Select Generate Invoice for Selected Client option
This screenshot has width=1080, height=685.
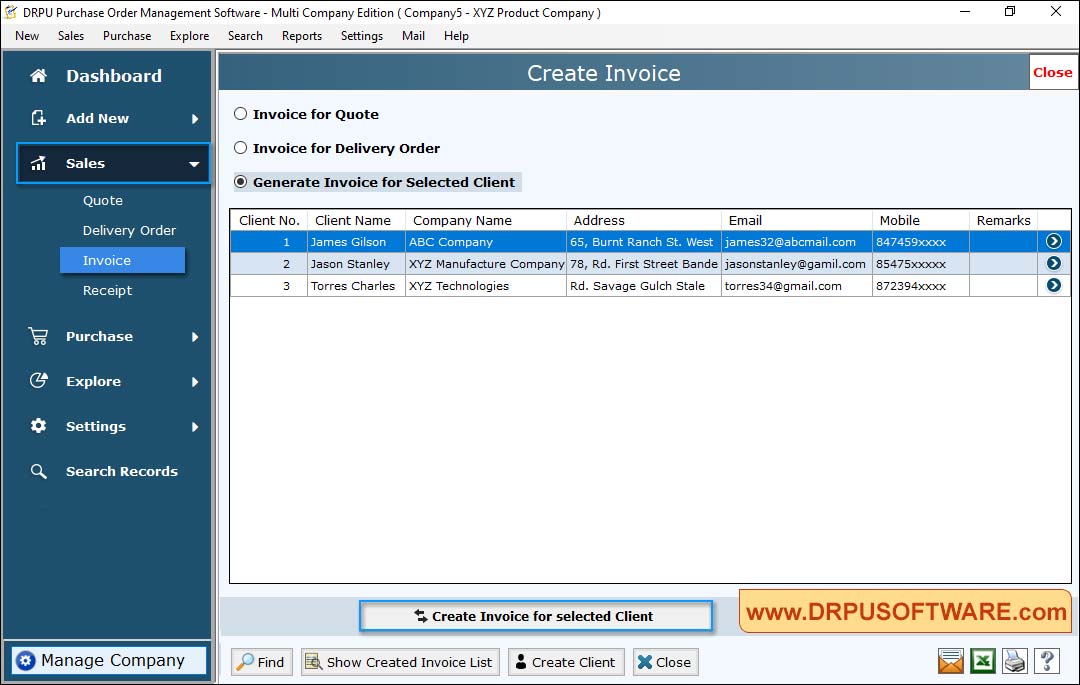point(240,182)
